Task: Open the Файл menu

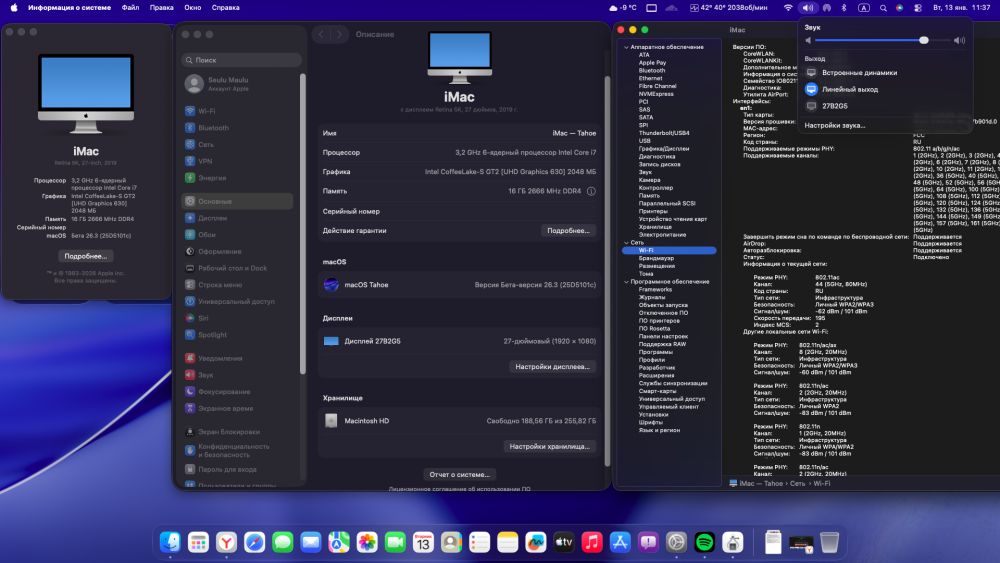Action: pos(130,8)
